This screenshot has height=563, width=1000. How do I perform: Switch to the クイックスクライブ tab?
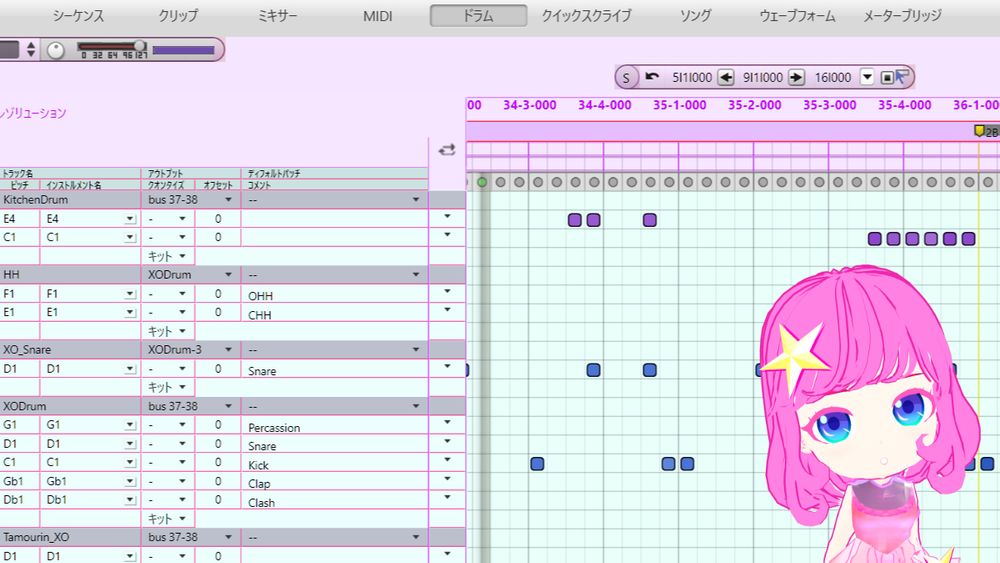[586, 15]
